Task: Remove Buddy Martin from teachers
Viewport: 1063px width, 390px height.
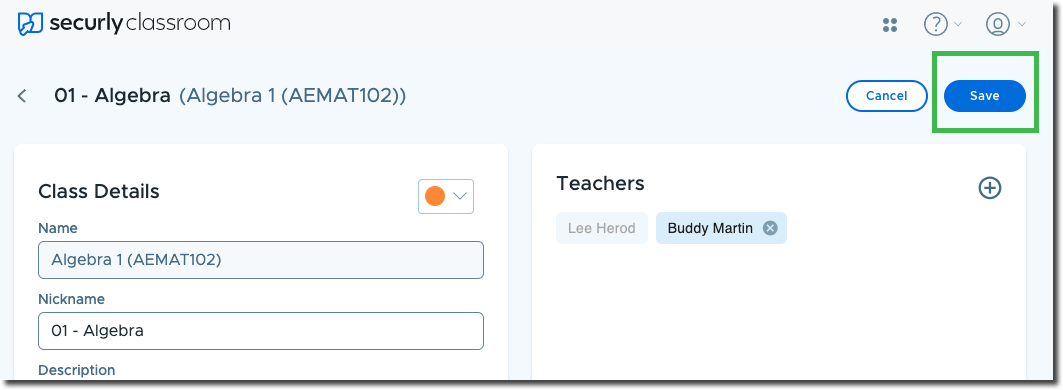Action: (x=769, y=228)
